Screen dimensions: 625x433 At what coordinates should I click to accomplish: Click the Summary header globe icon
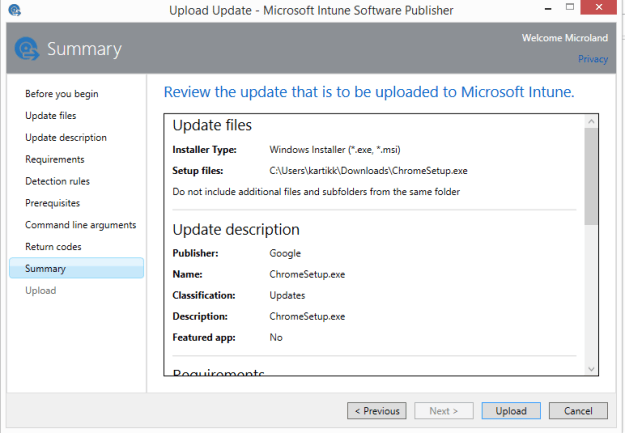click(x=27, y=49)
